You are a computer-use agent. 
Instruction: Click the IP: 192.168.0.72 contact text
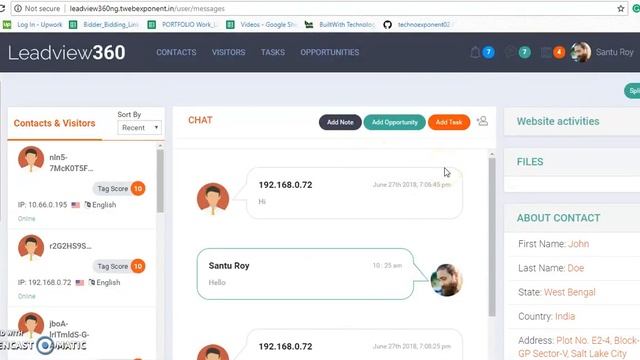[x=44, y=282]
